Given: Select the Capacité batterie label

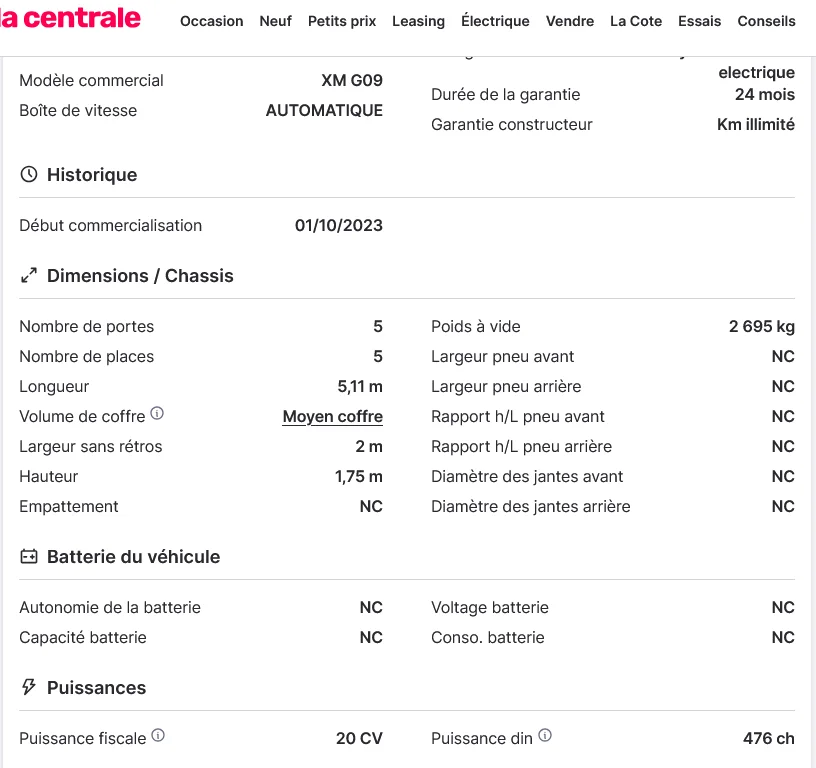Looking at the screenshot, I should pos(83,638).
